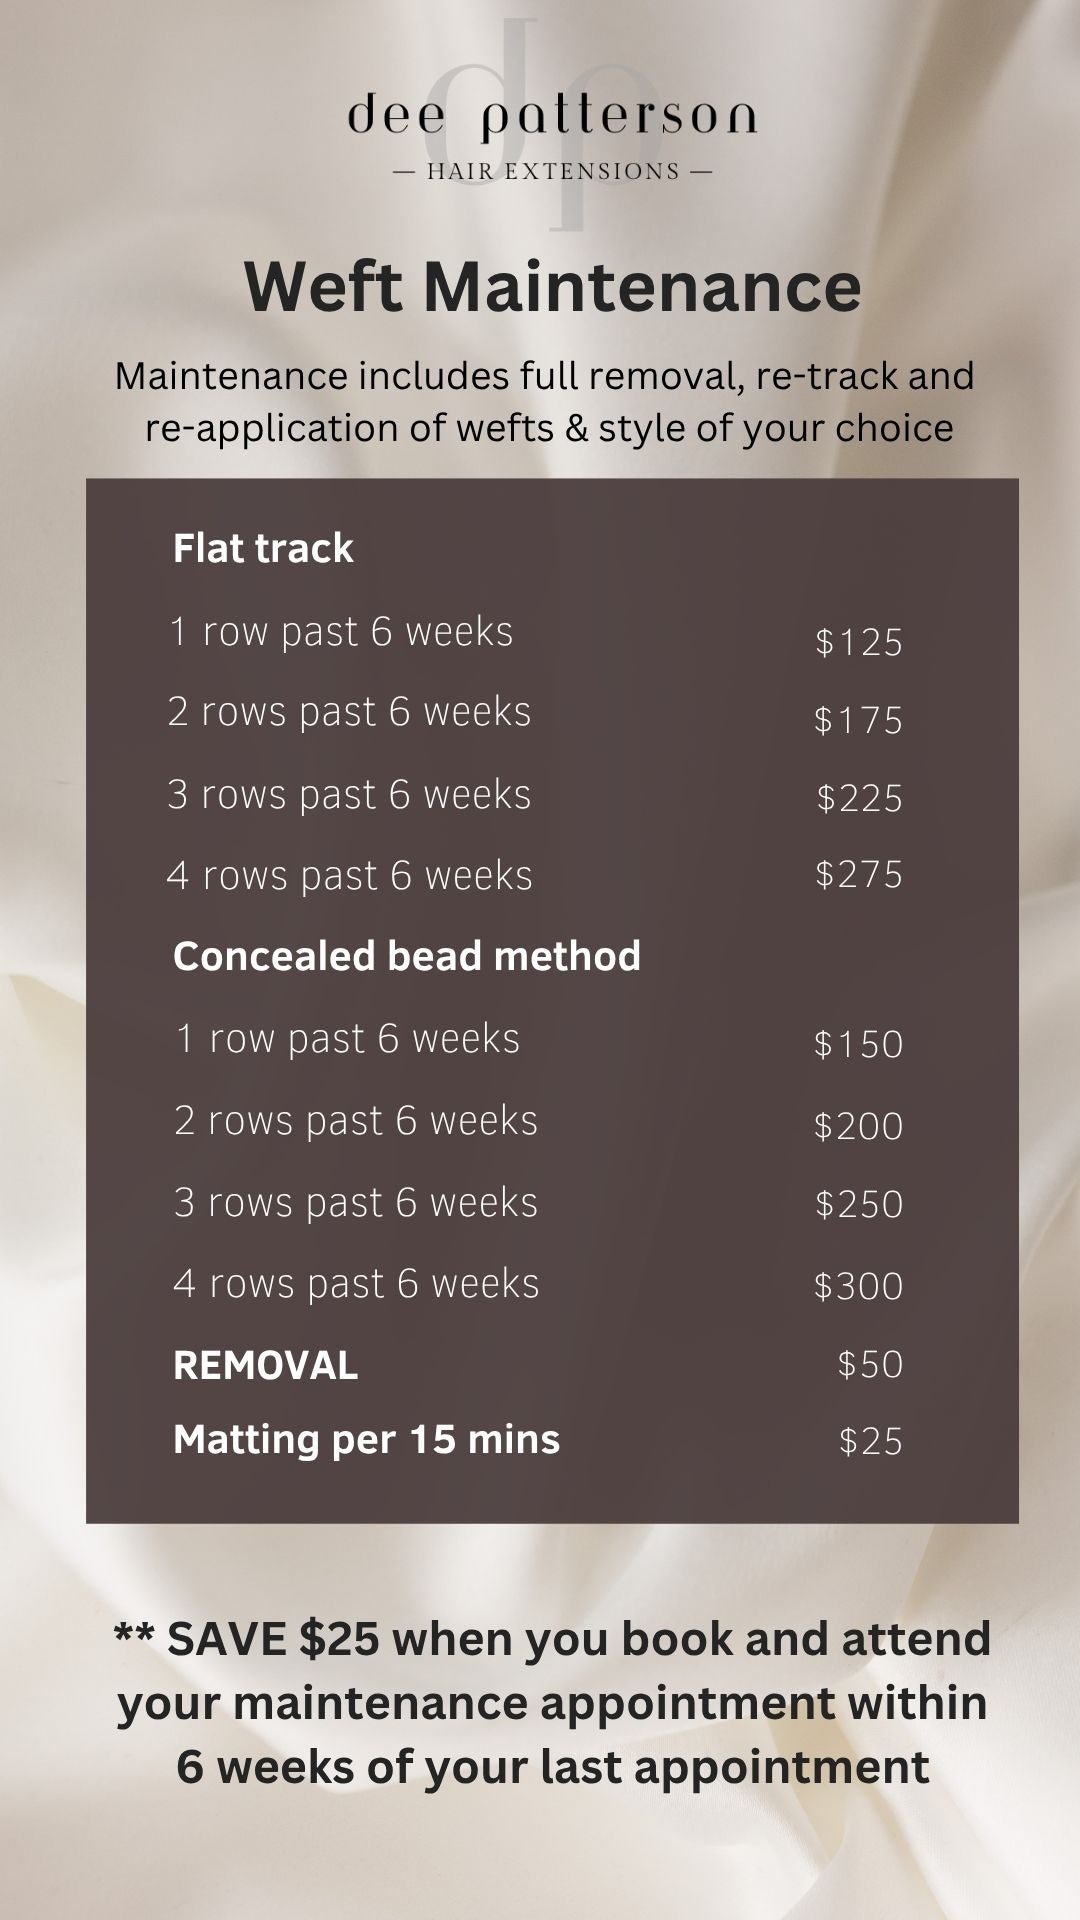Select flat track 2 rows past 6 weeks
The width and height of the screenshot is (1080, 1920).
click(x=349, y=712)
